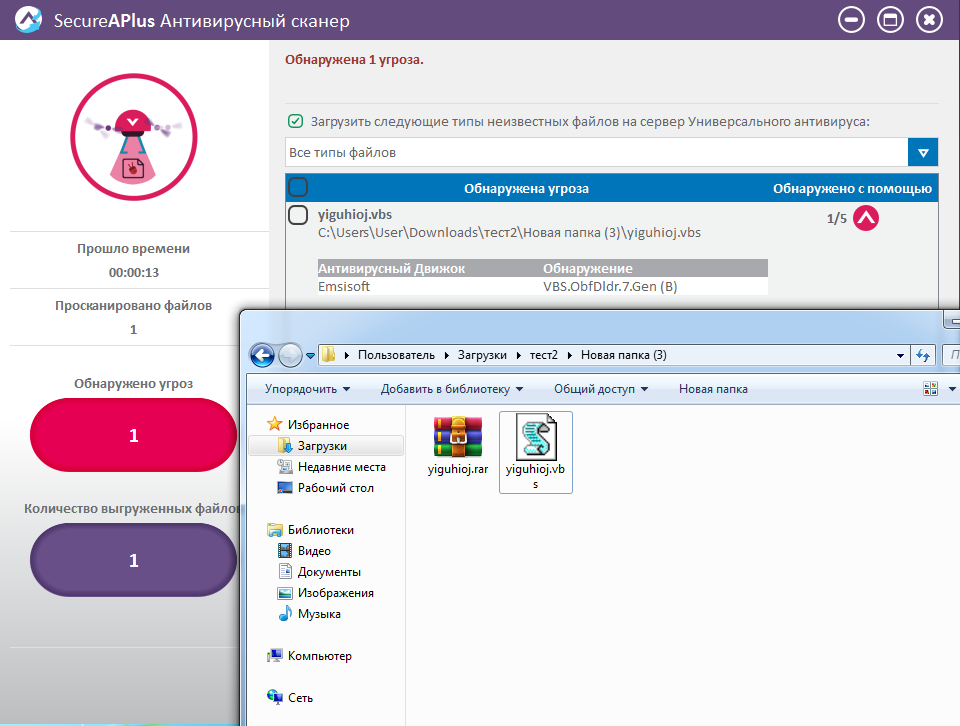Click the purple uploaded files counter

[133, 560]
